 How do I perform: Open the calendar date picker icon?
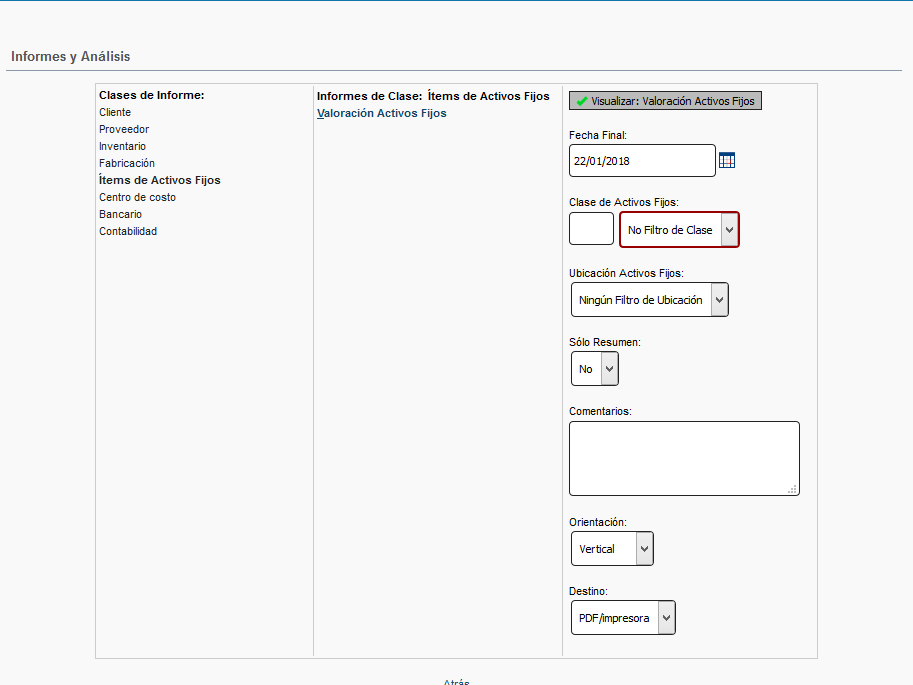727,161
